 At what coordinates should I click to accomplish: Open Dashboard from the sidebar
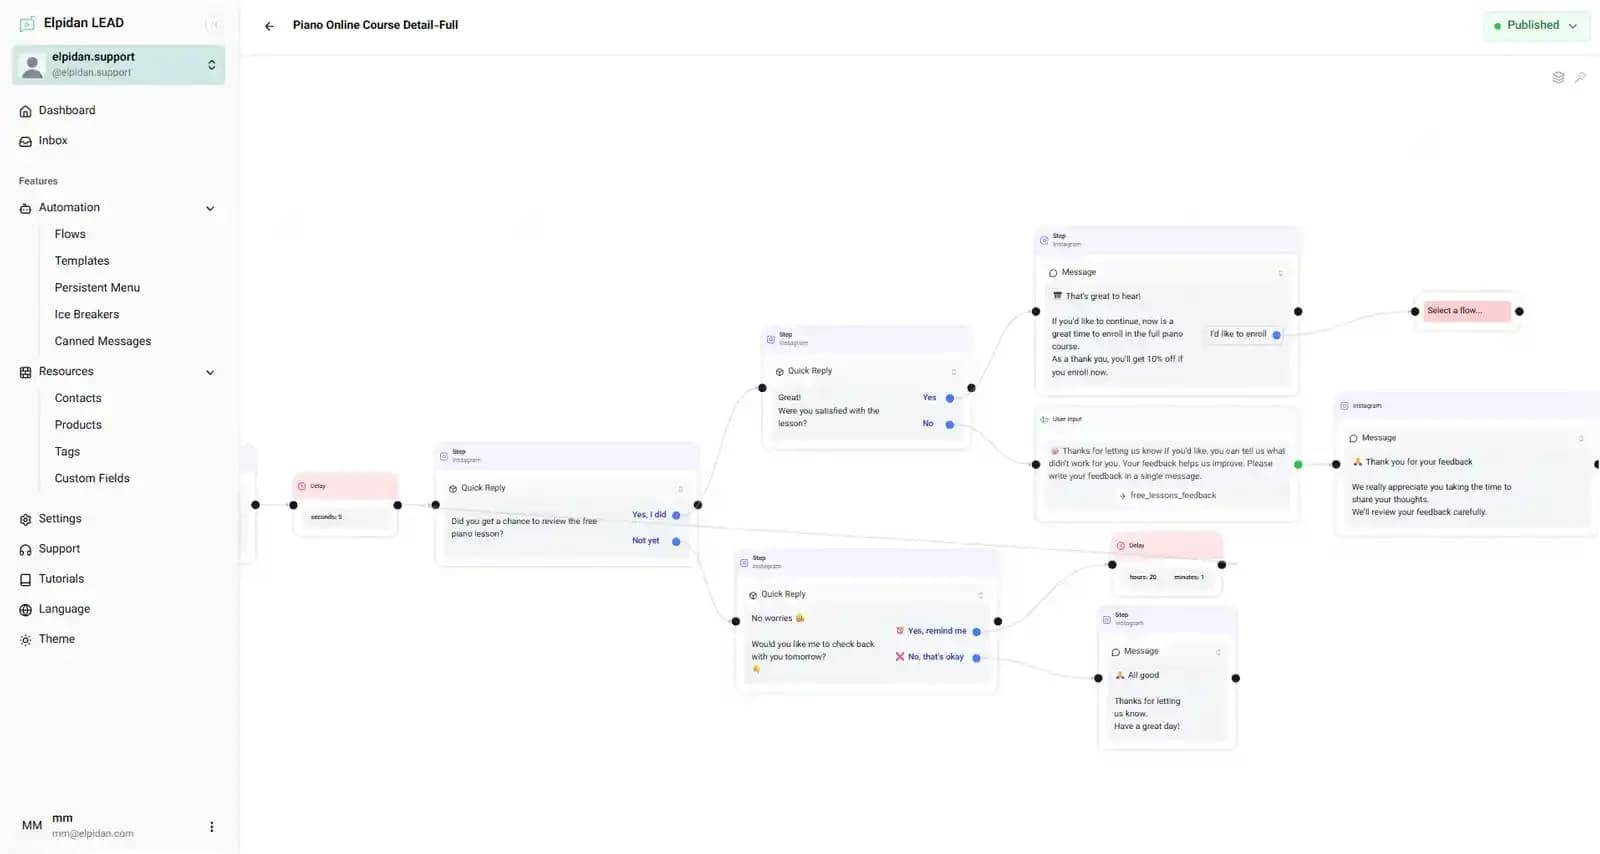coord(67,110)
